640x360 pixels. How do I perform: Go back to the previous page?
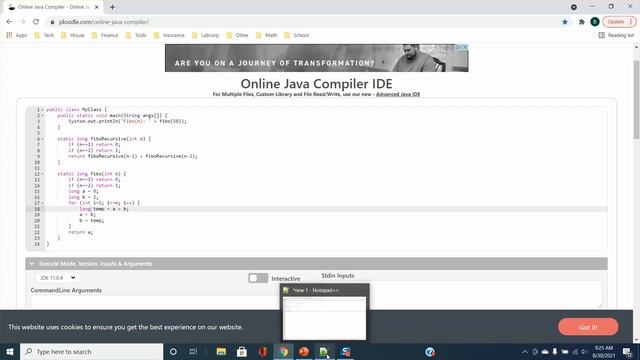pyautogui.click(x=9, y=22)
